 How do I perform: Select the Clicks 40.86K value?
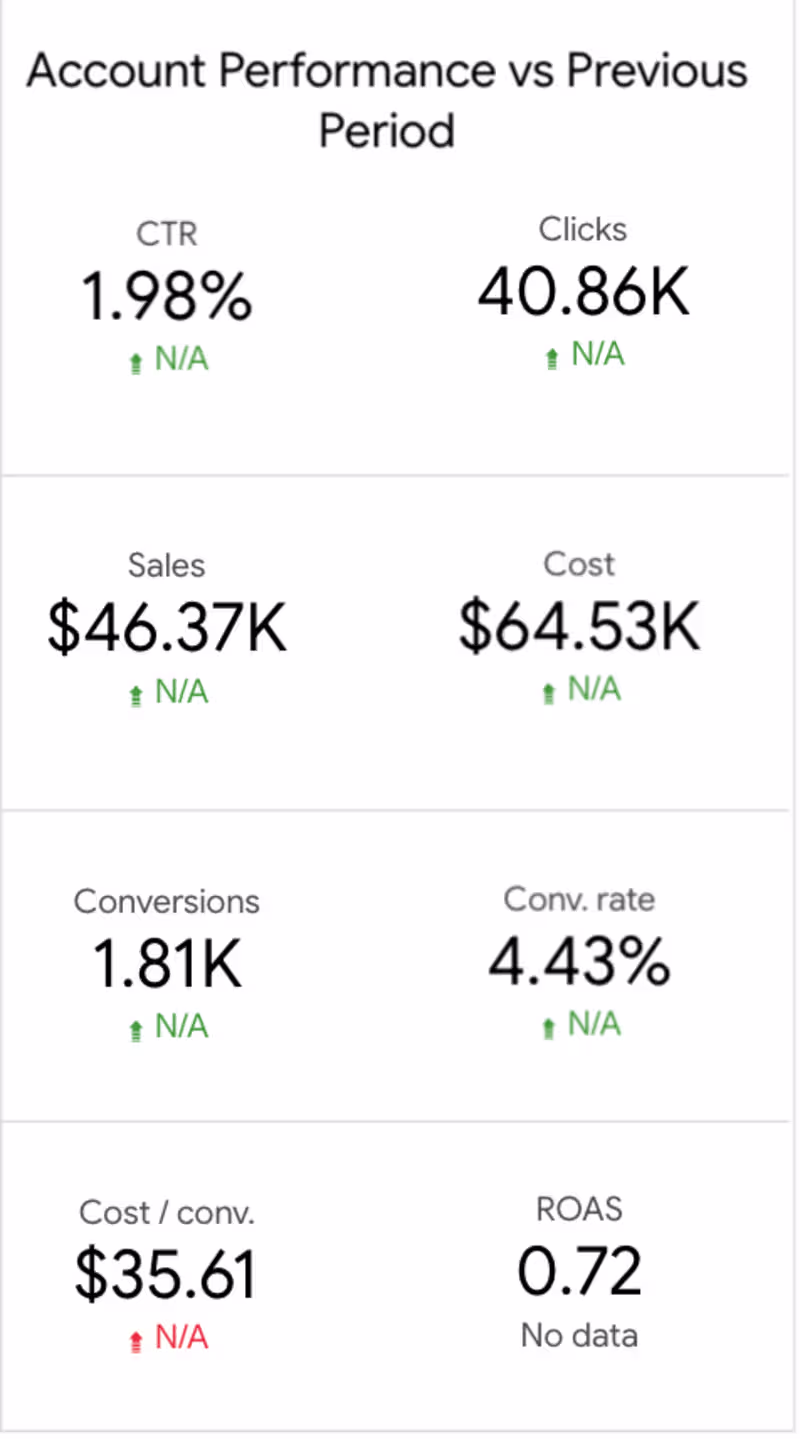583,293
